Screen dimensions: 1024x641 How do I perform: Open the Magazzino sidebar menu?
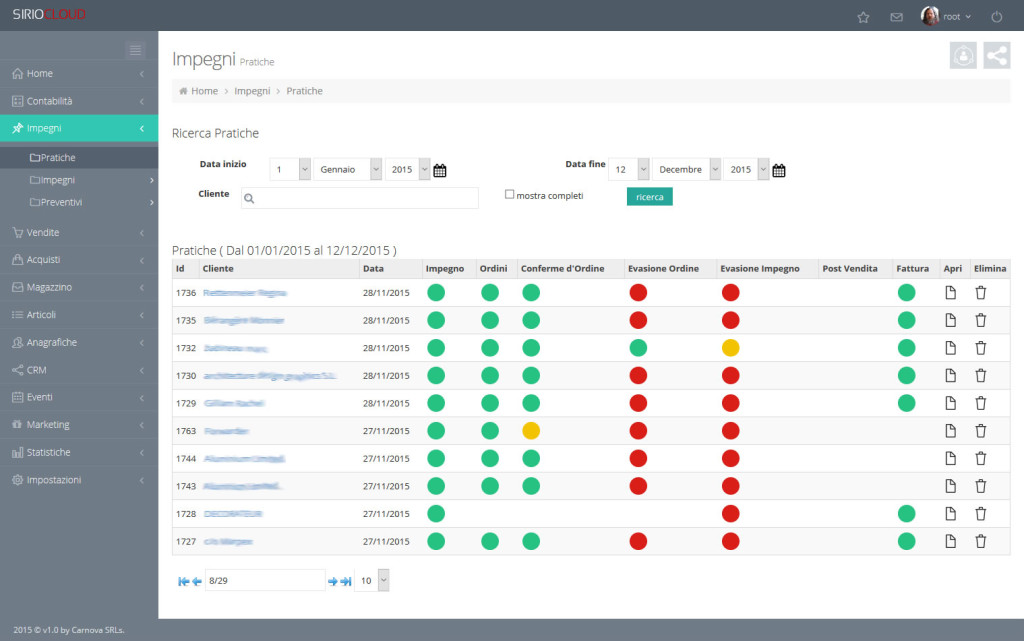(79, 287)
